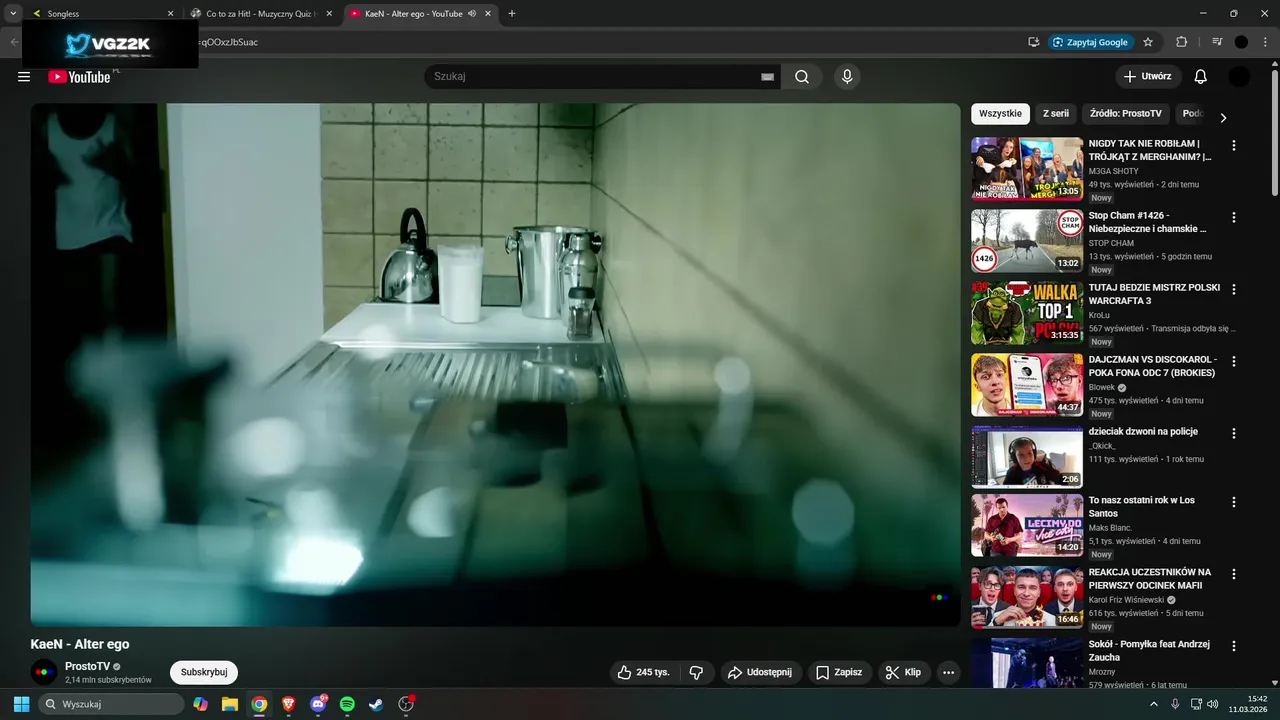Open Steam from the taskbar

click(376, 704)
